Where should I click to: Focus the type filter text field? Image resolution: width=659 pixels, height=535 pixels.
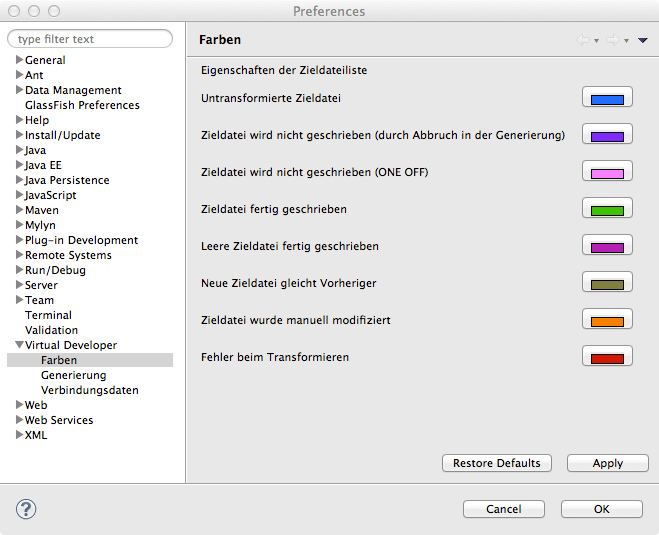tap(90, 39)
